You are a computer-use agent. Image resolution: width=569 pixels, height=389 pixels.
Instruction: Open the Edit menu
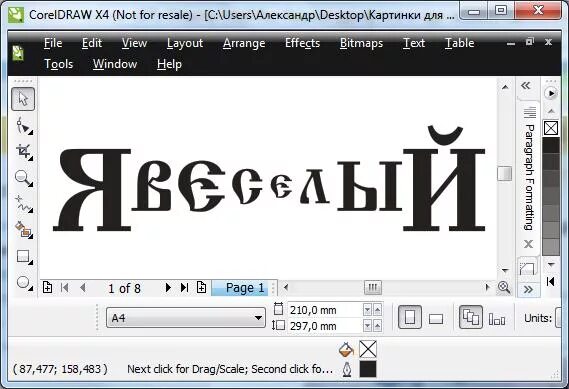91,43
